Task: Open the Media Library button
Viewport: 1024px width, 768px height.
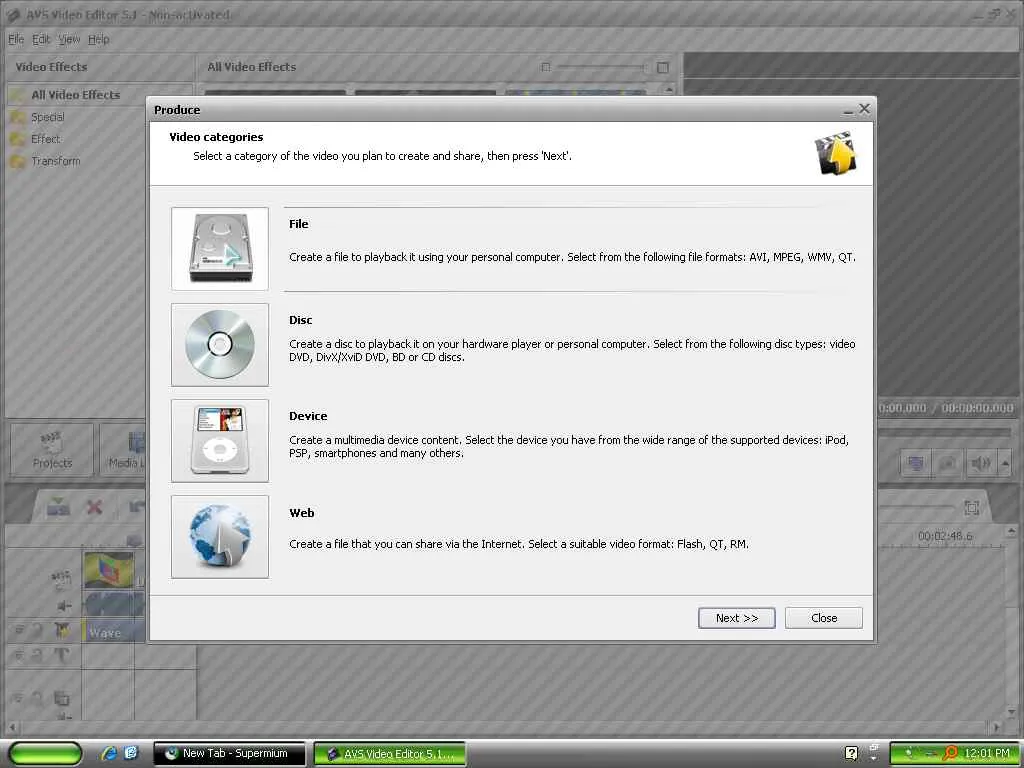Action: point(124,450)
